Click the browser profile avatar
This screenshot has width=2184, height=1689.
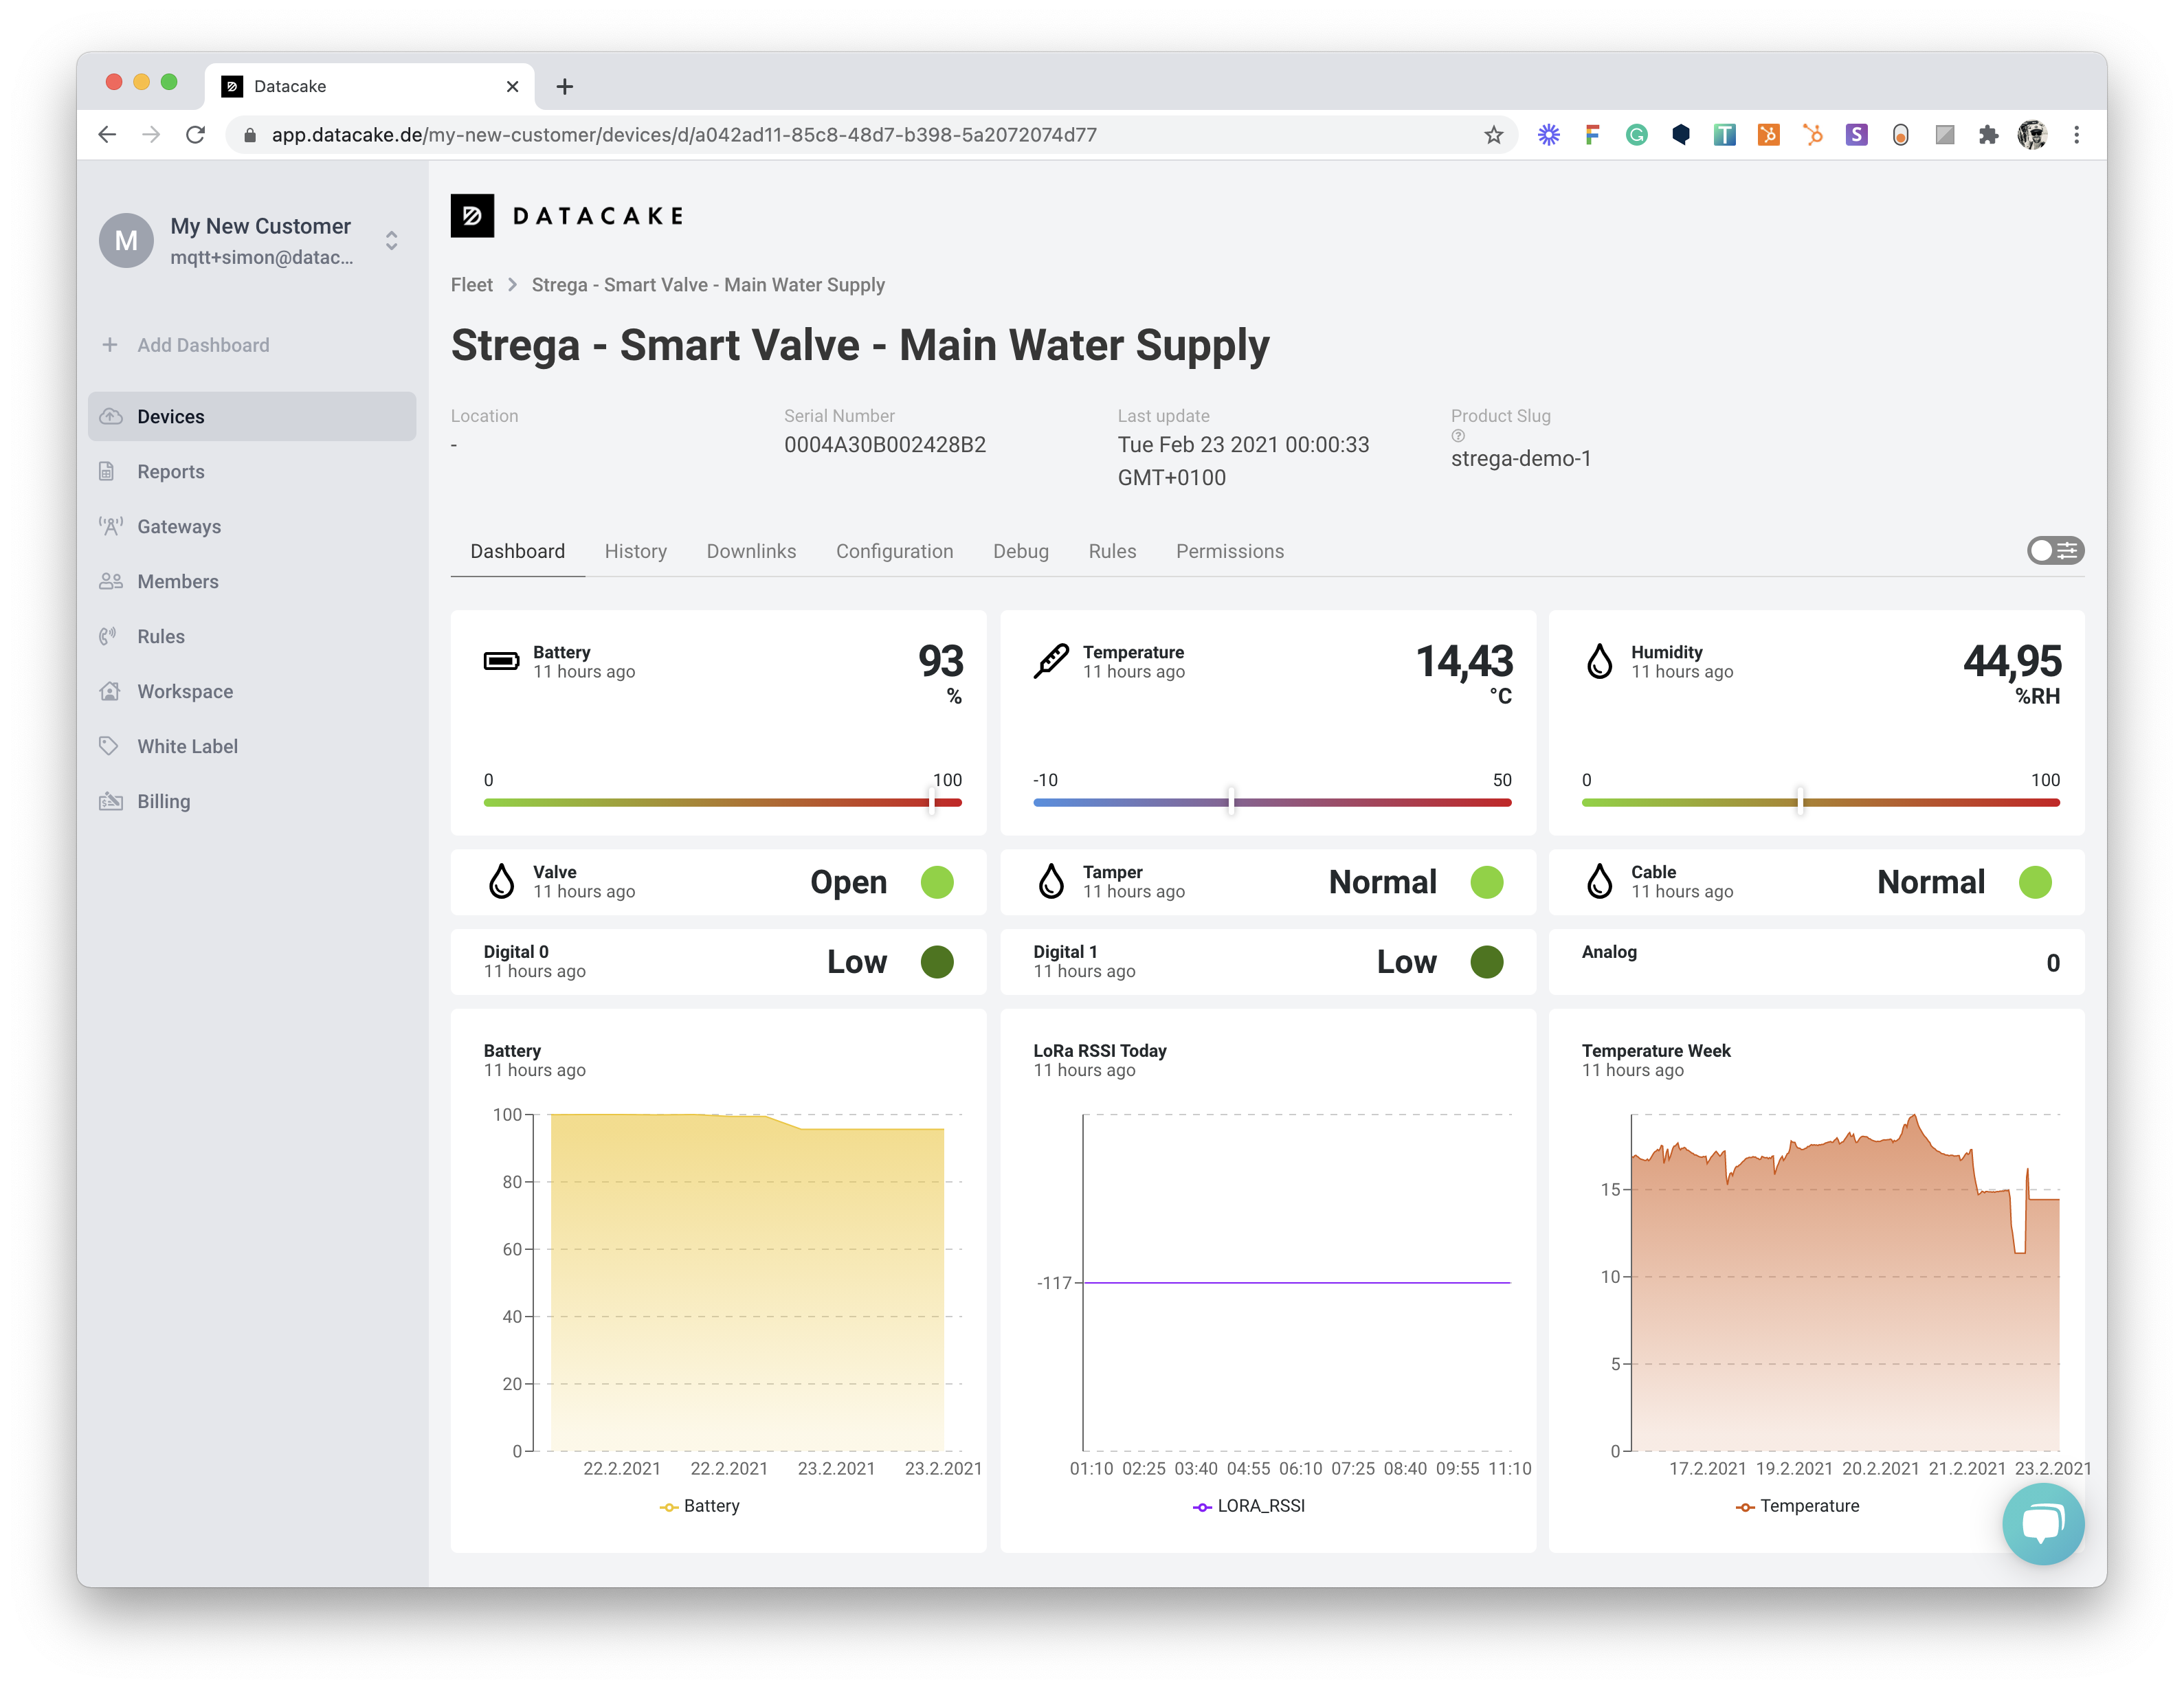click(2032, 135)
